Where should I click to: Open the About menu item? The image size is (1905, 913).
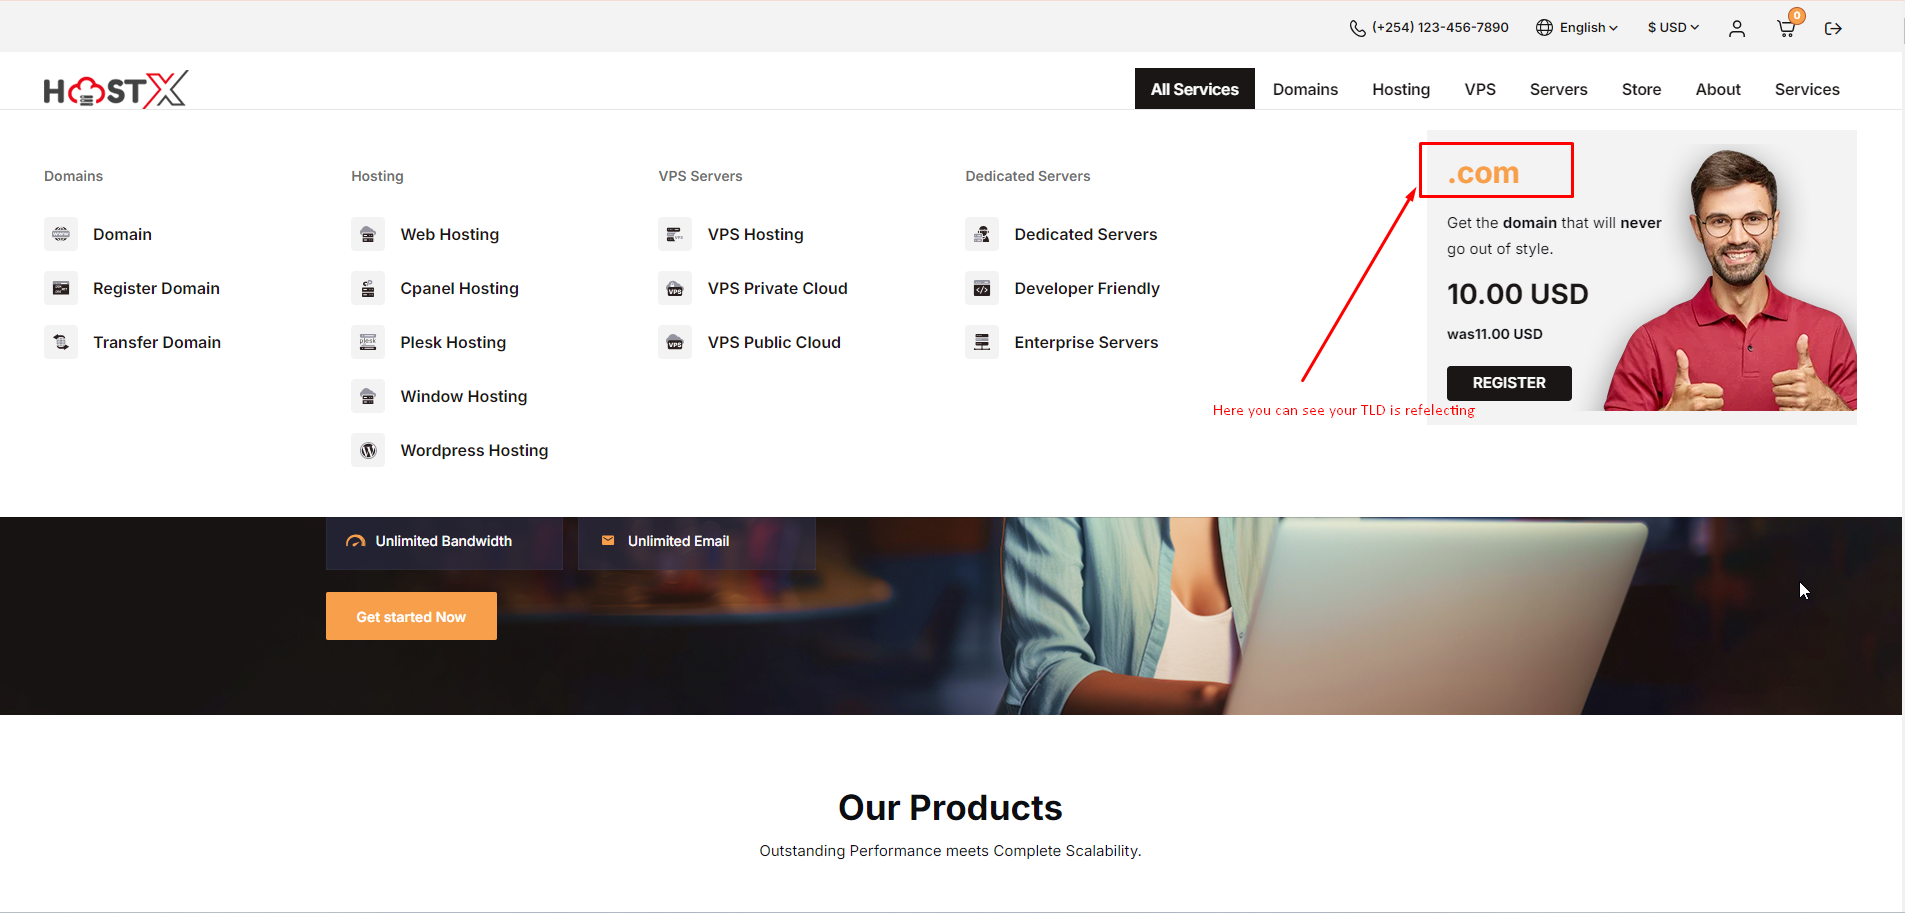[1717, 89]
